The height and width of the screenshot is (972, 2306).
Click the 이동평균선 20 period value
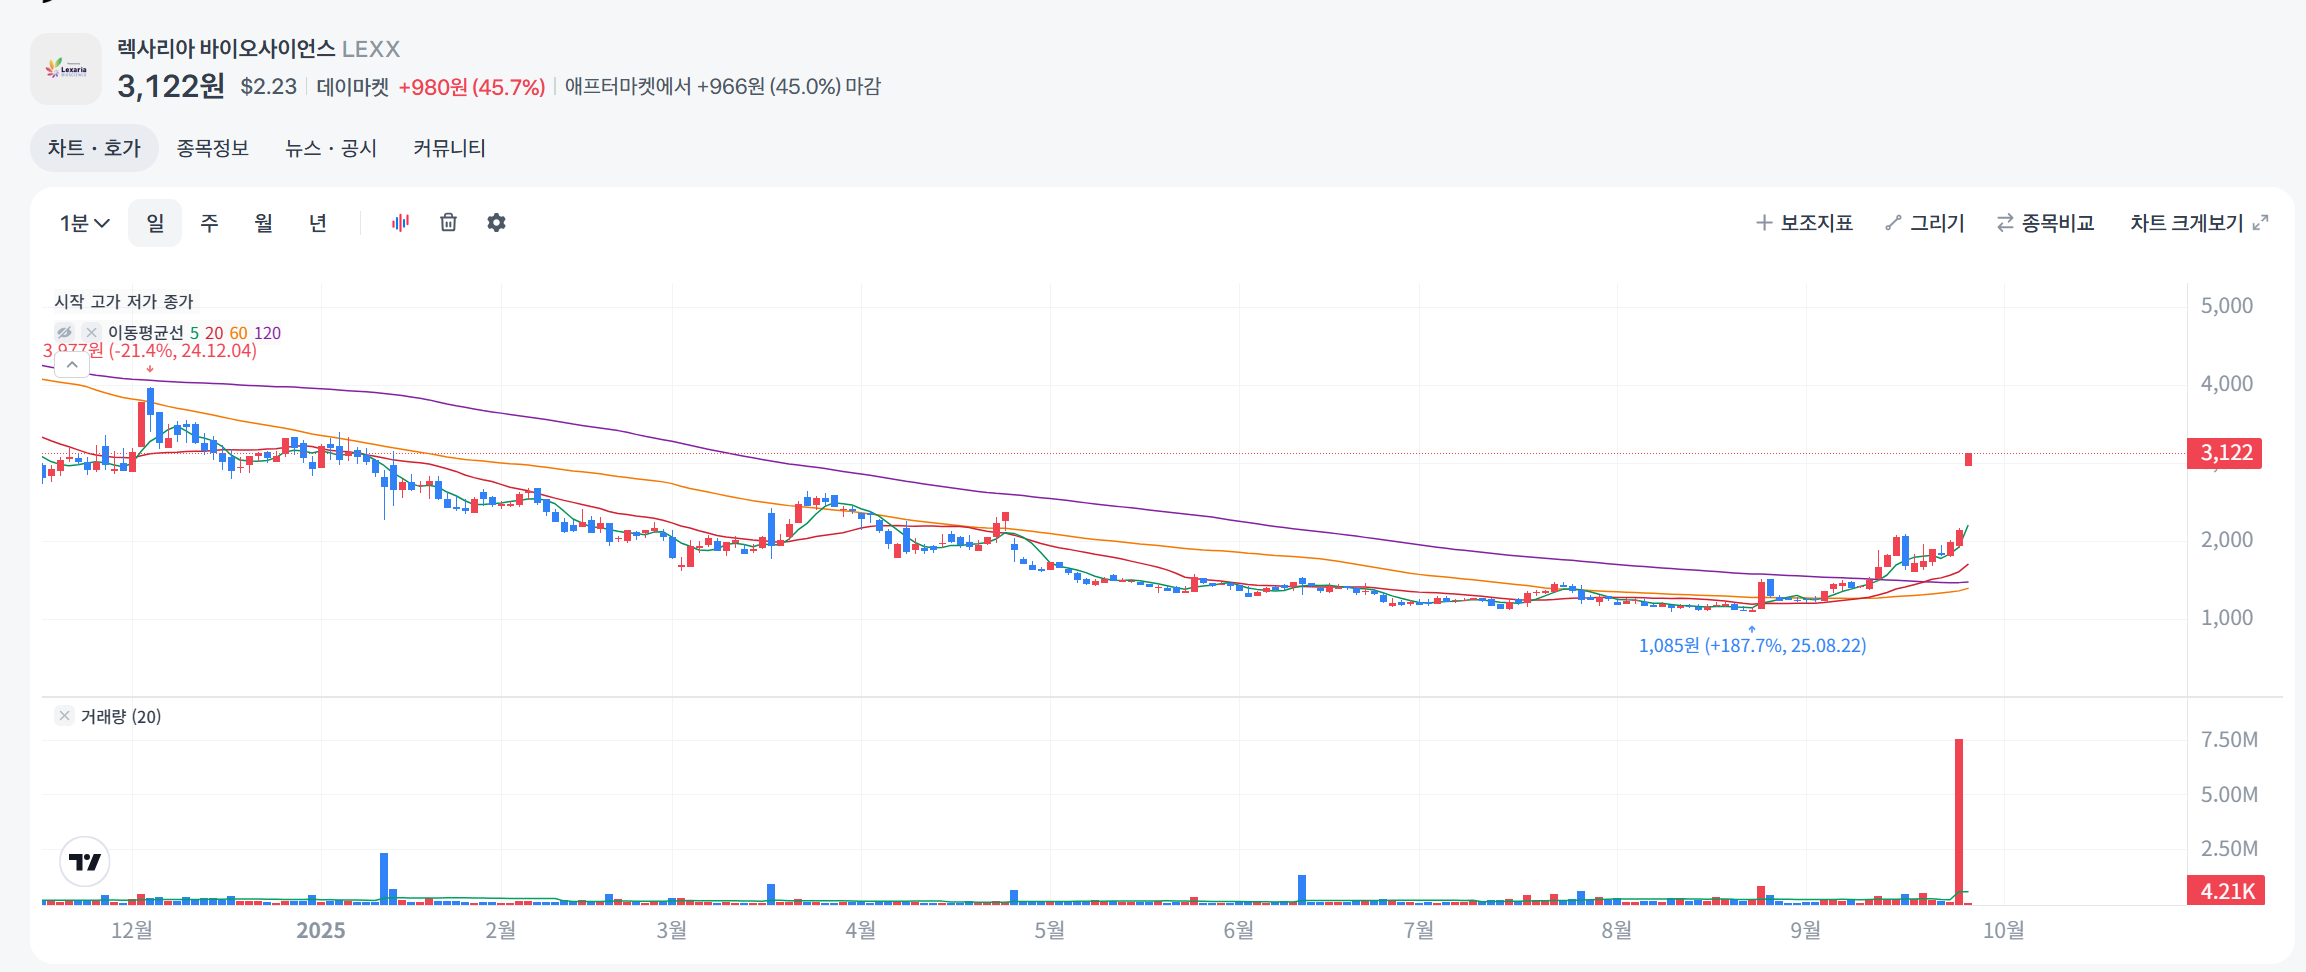pos(214,333)
